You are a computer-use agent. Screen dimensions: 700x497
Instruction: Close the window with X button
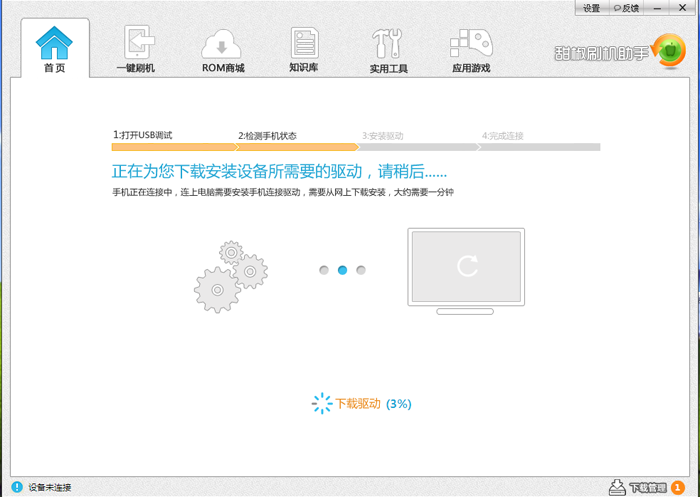(683, 8)
